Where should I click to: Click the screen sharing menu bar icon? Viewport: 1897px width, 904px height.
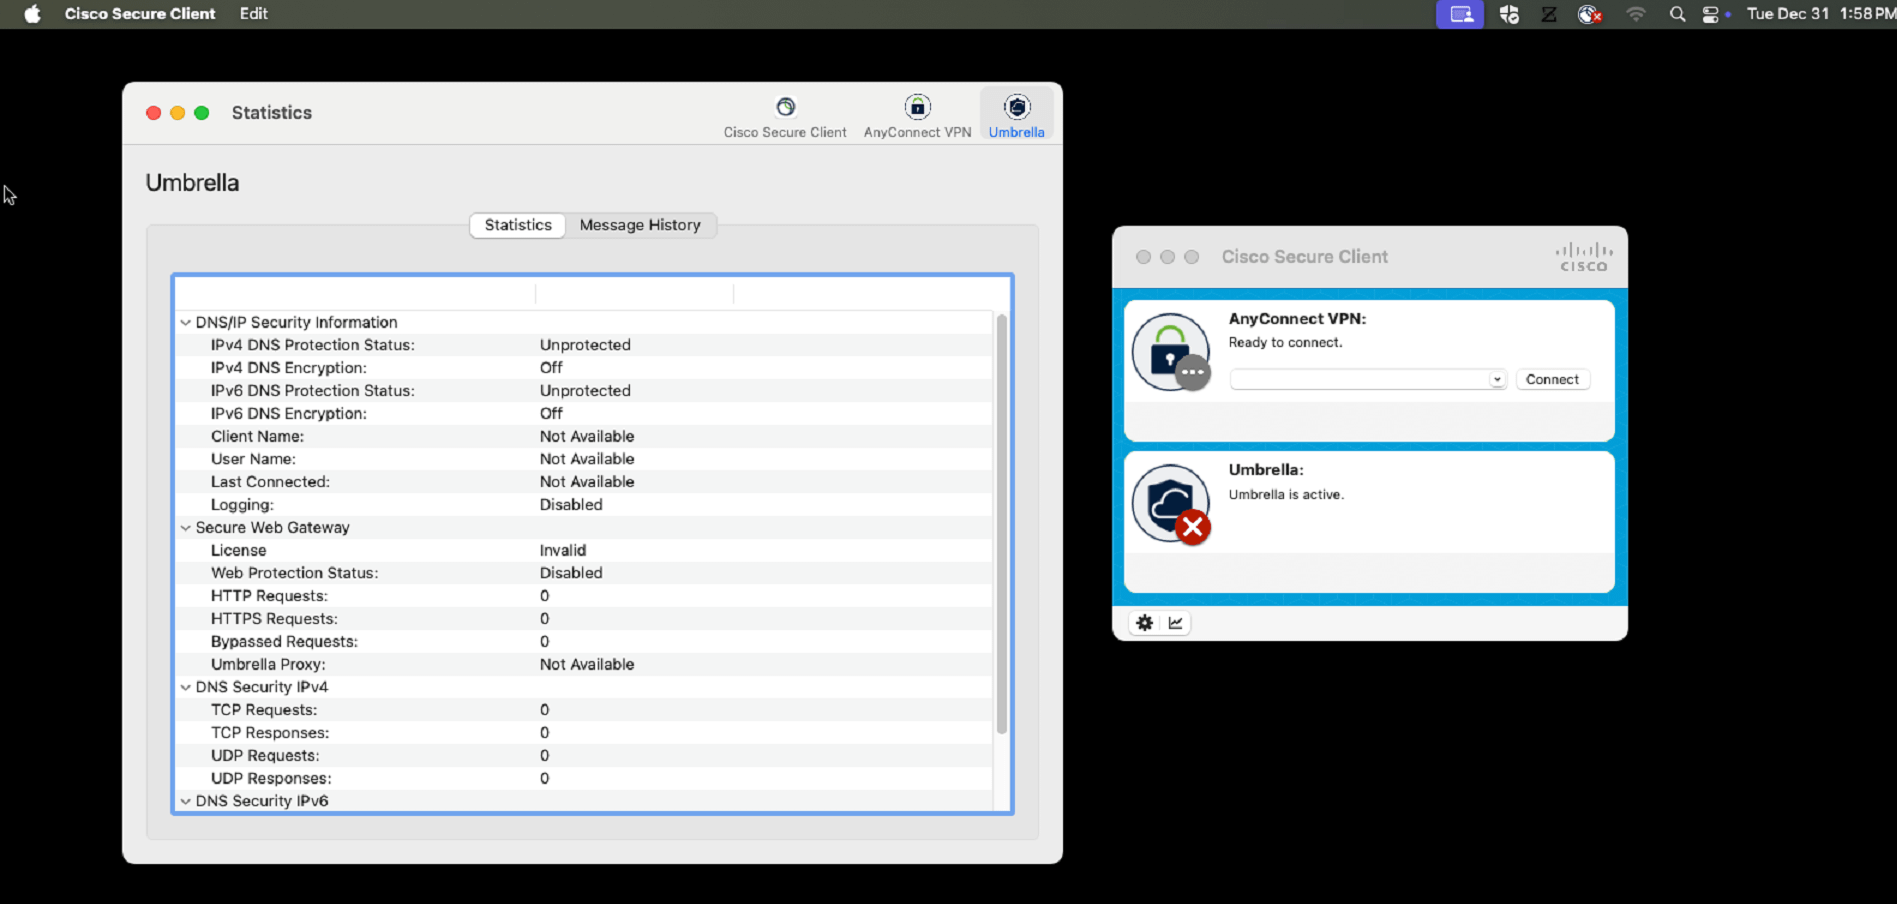[1460, 14]
